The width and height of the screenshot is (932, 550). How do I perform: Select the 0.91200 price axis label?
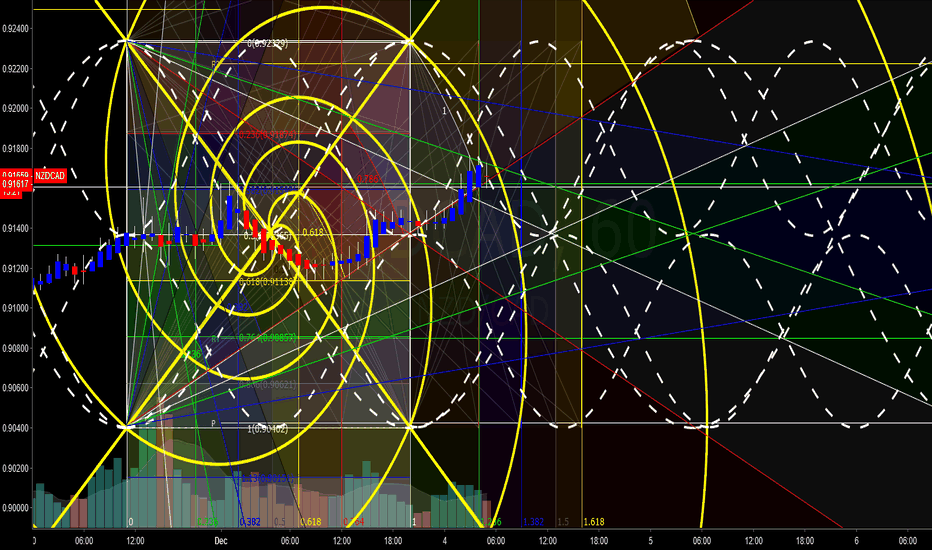(x=15, y=269)
